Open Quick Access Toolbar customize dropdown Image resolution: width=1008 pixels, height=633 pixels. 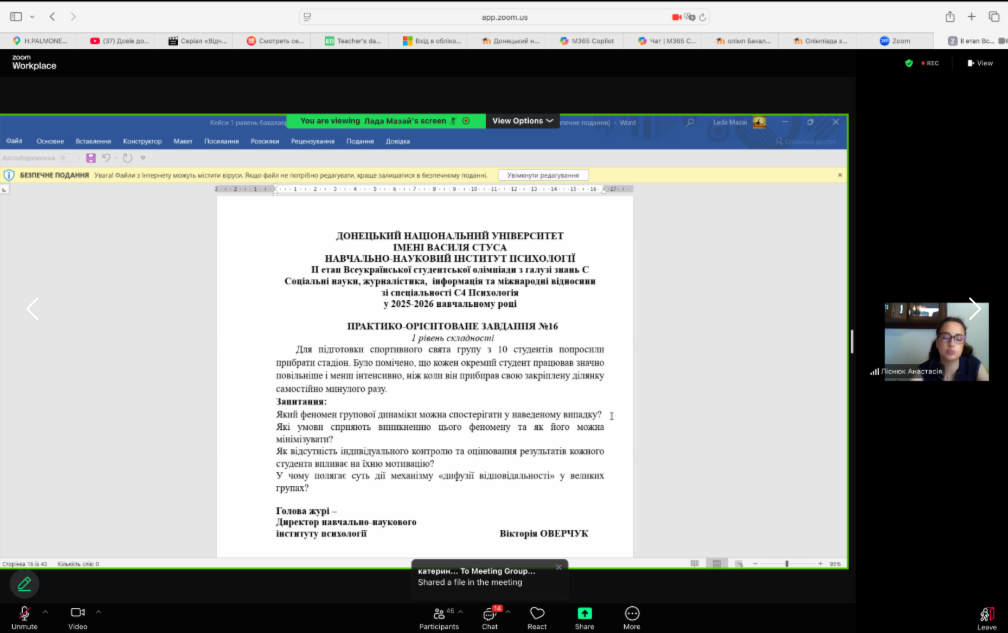(143, 158)
